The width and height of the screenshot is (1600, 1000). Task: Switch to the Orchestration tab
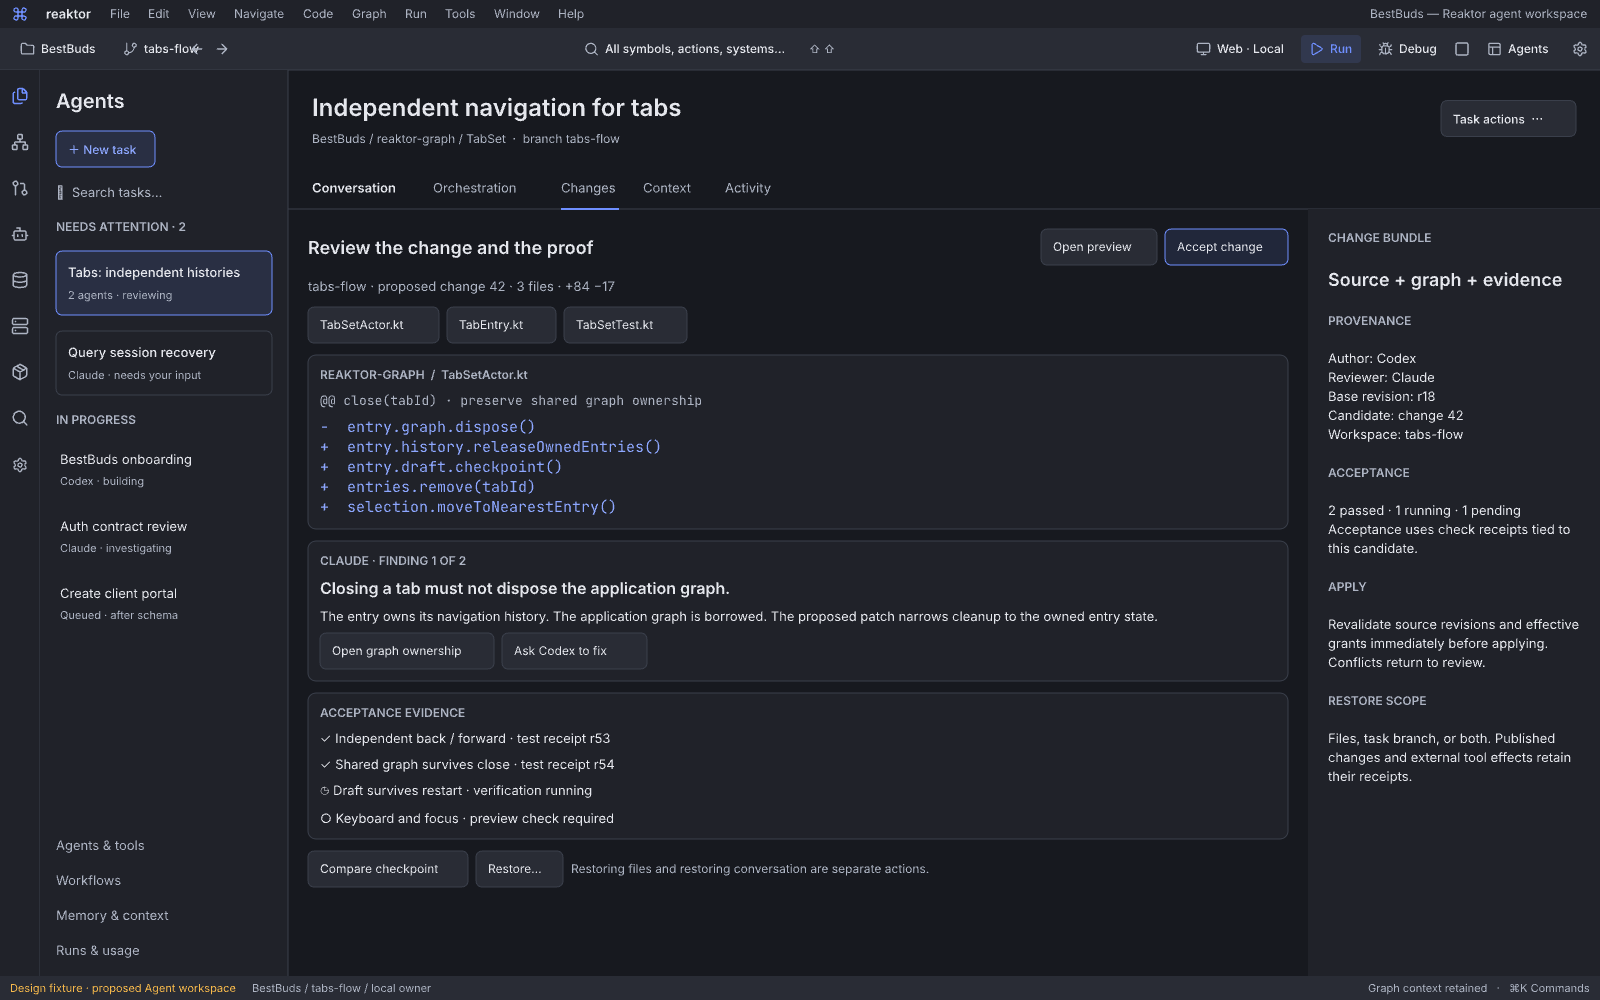click(x=475, y=188)
